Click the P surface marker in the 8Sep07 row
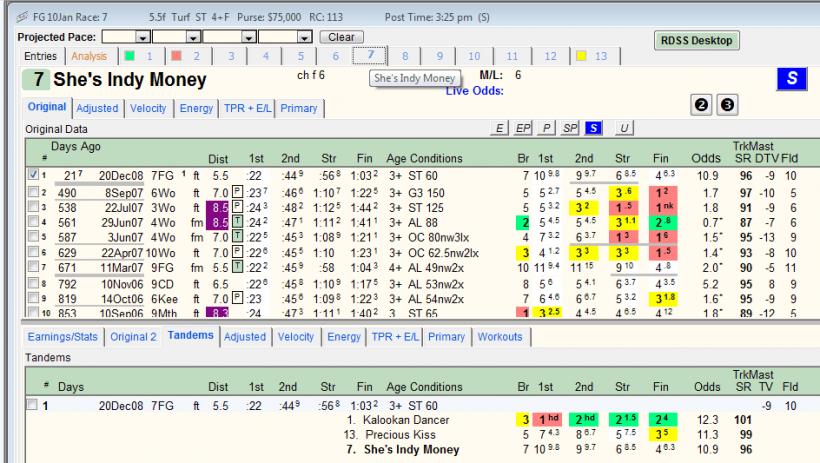820x463 pixels. (237, 192)
